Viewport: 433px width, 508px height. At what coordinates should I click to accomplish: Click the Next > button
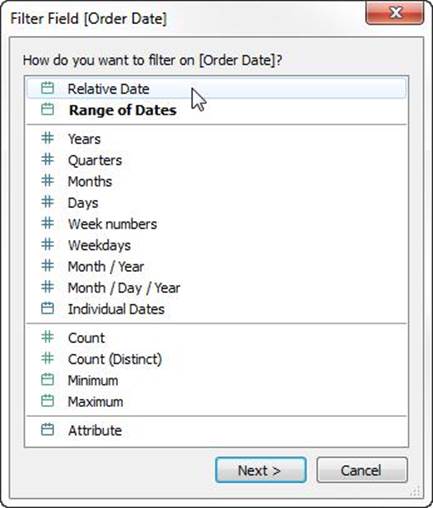[261, 470]
